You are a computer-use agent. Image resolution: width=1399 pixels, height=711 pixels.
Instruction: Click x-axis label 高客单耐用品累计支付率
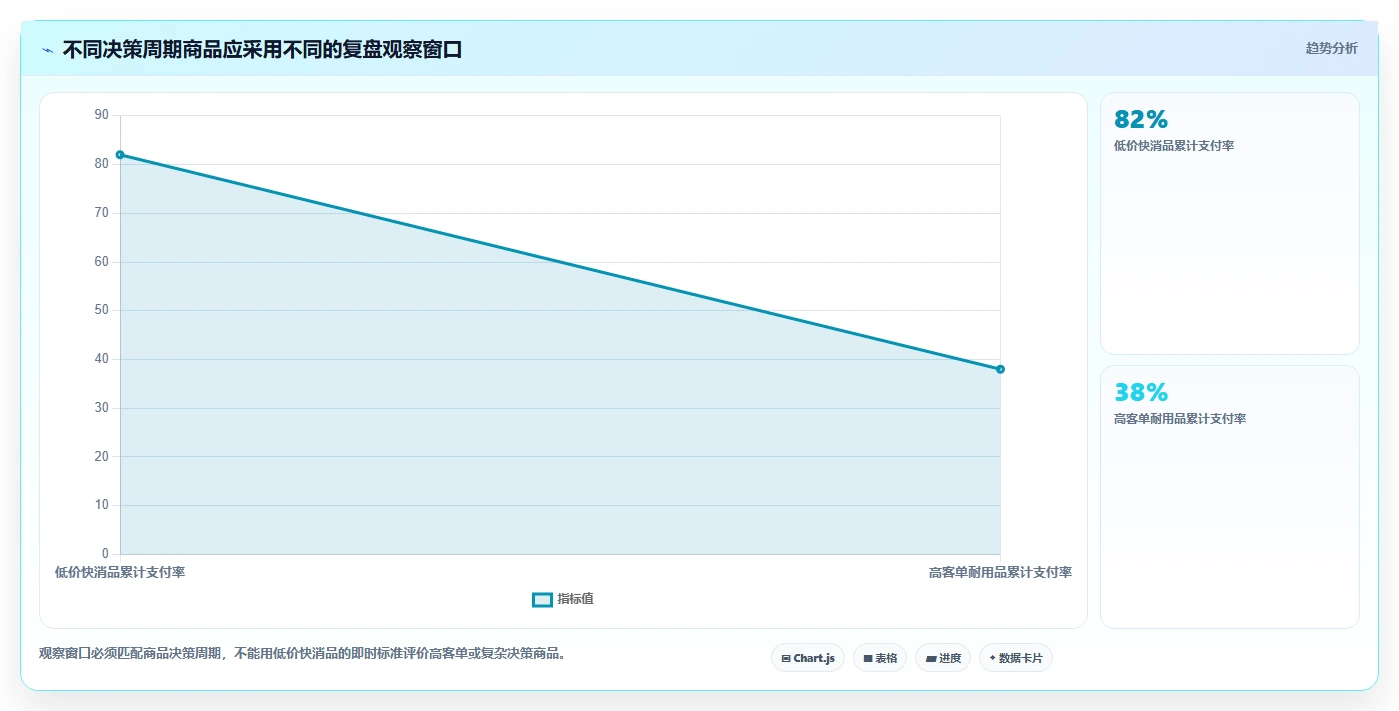1000,572
